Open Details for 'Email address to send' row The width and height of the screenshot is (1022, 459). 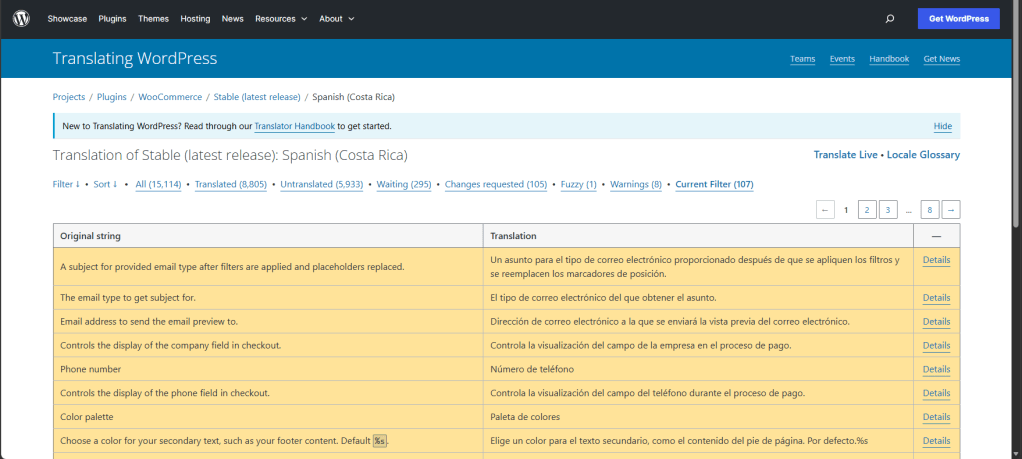936,321
